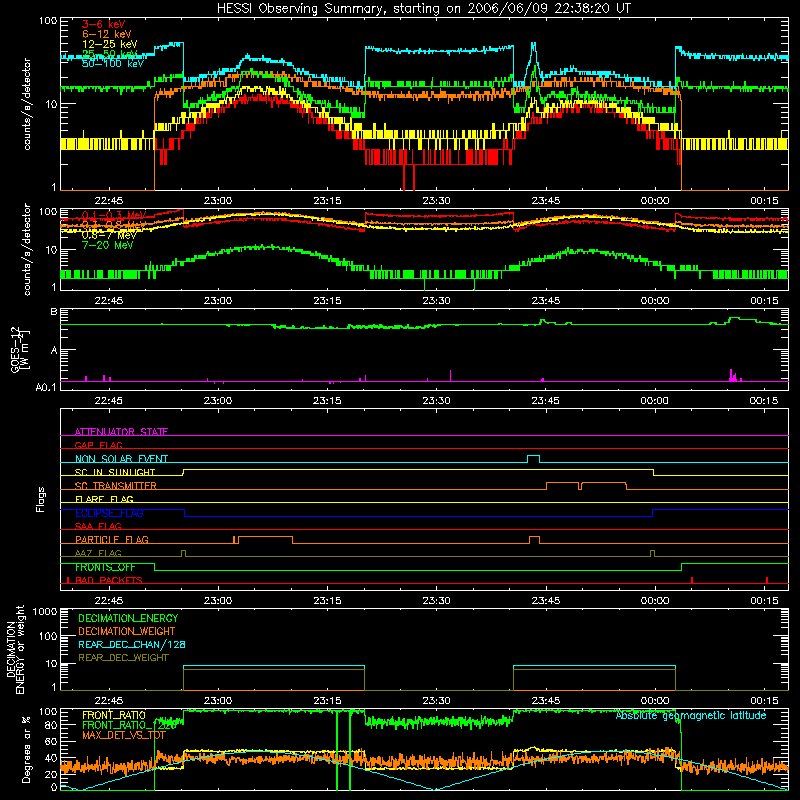Select the red 3-6 keV legend label
The image size is (800, 800).
point(104,24)
